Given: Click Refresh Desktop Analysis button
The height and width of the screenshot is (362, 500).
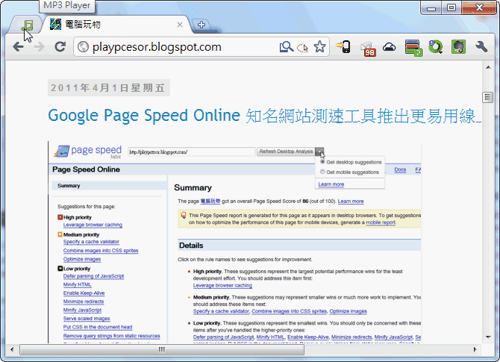Looking at the screenshot, I should coord(286,152).
